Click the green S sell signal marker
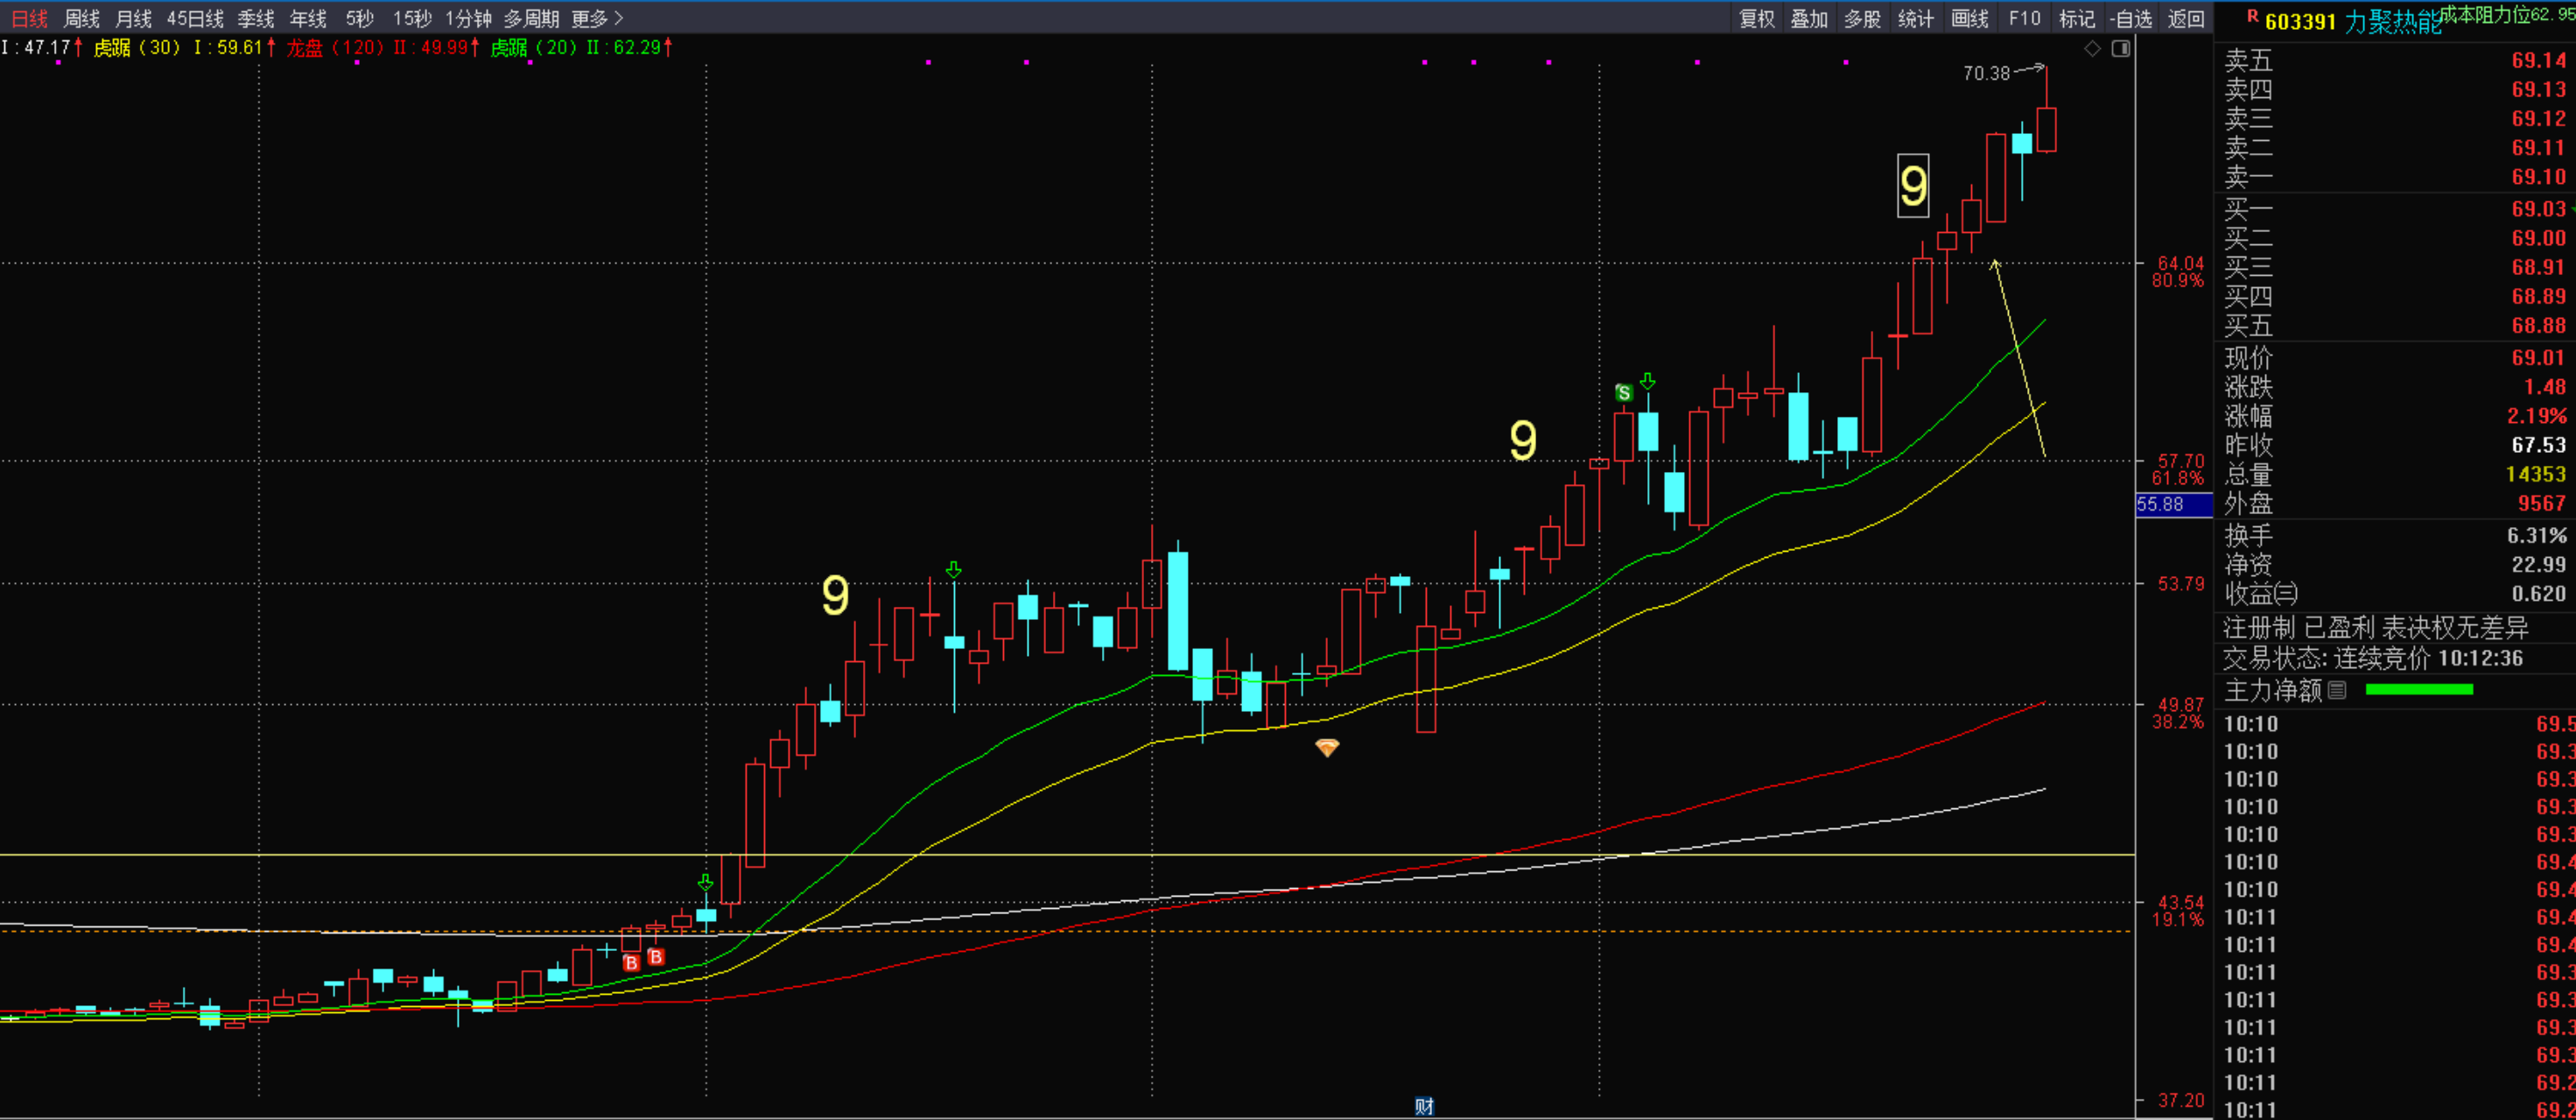This screenshot has width=2576, height=1120. coord(1624,393)
